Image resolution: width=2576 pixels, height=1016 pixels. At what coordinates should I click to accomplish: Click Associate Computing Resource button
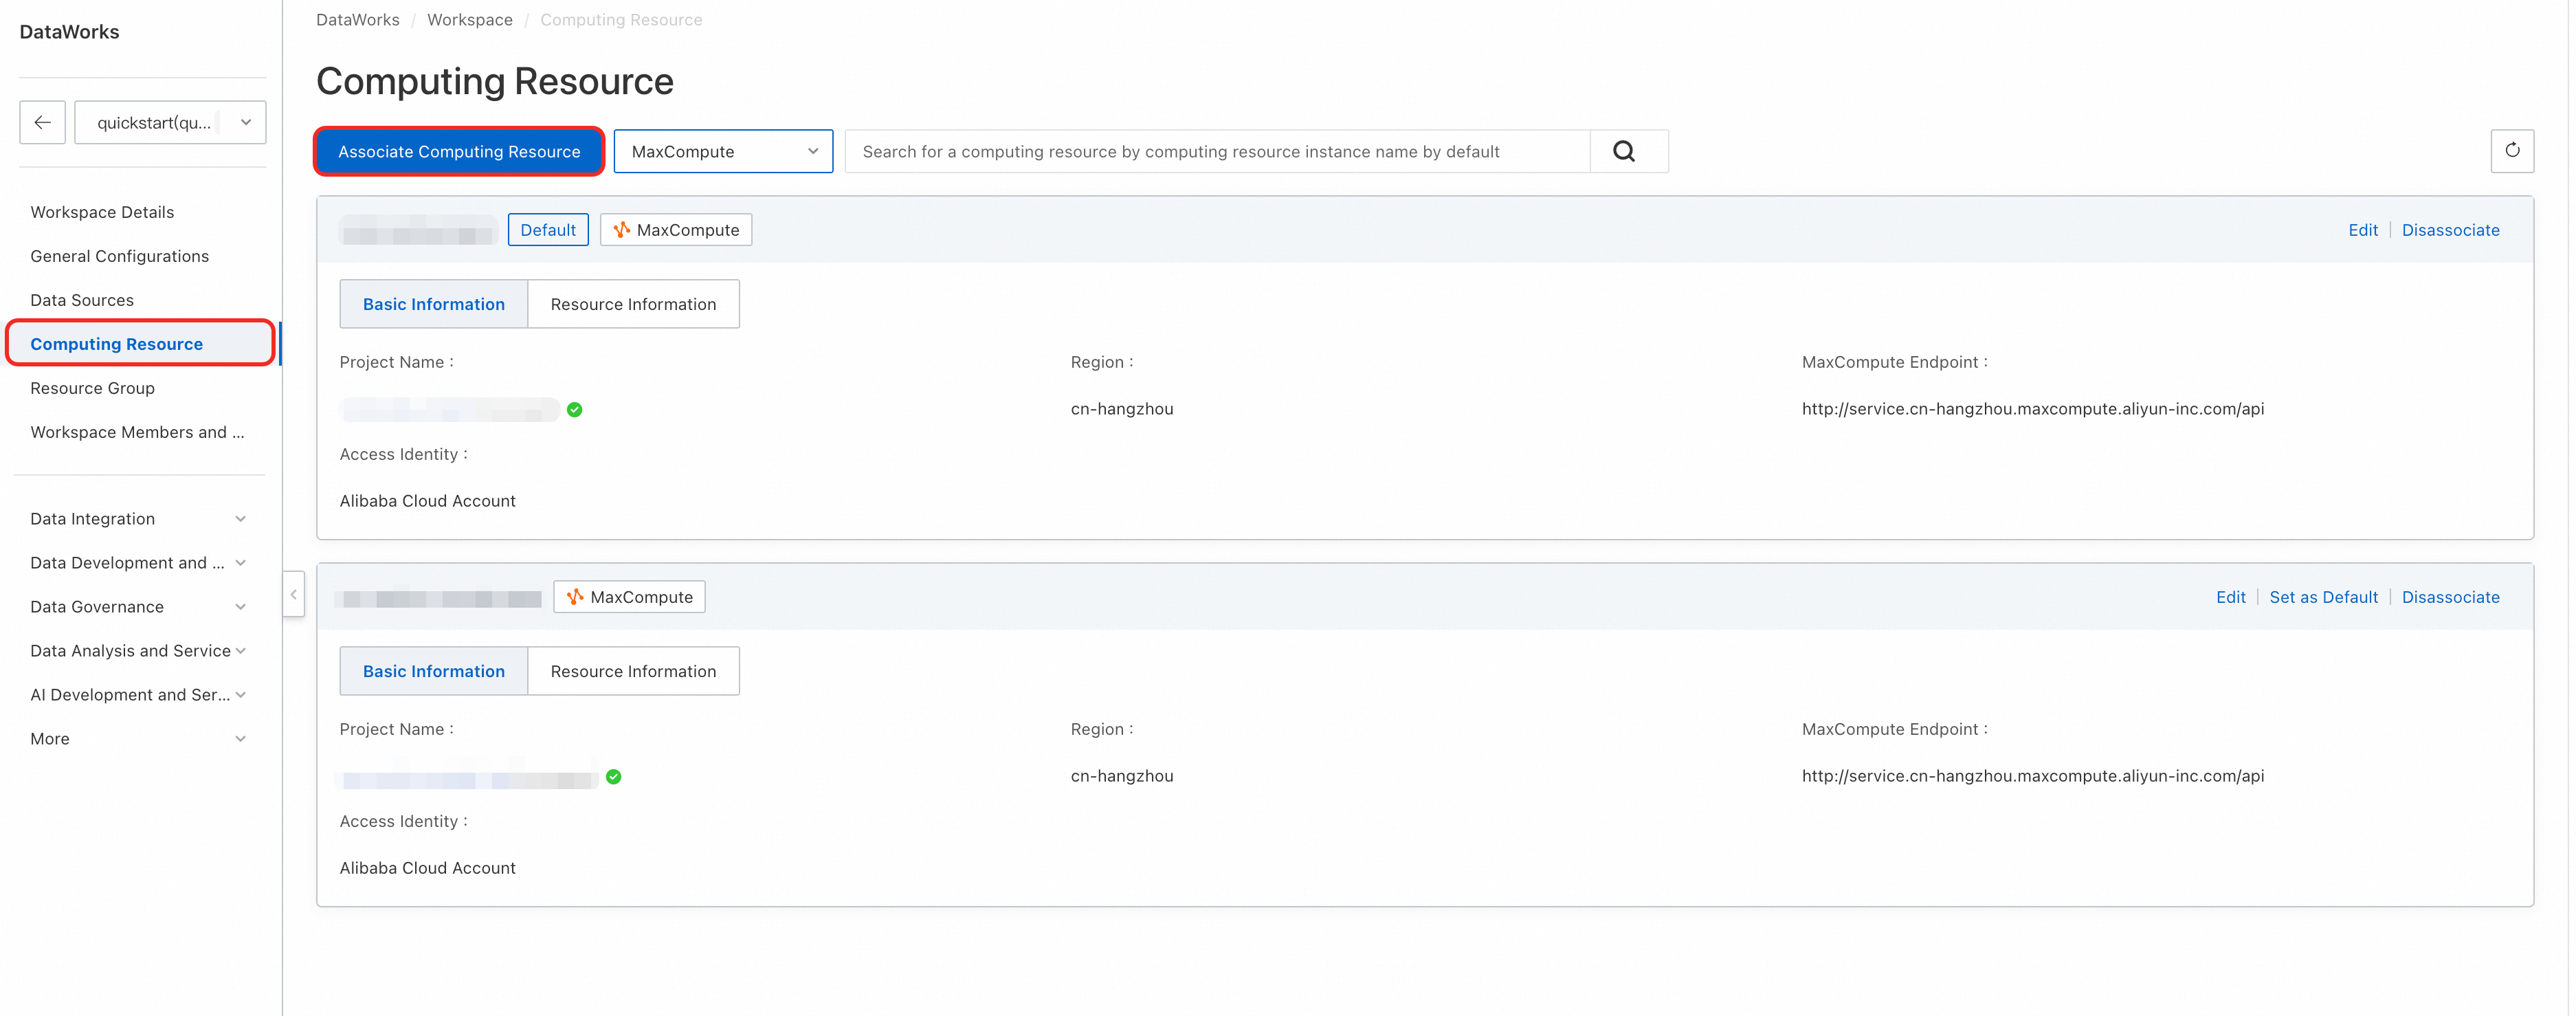click(x=459, y=151)
